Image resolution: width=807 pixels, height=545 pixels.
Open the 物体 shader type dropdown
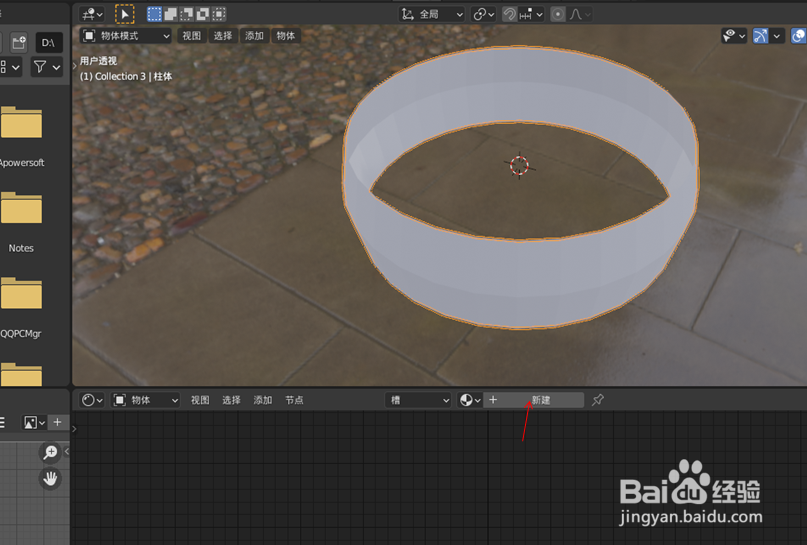coord(146,400)
